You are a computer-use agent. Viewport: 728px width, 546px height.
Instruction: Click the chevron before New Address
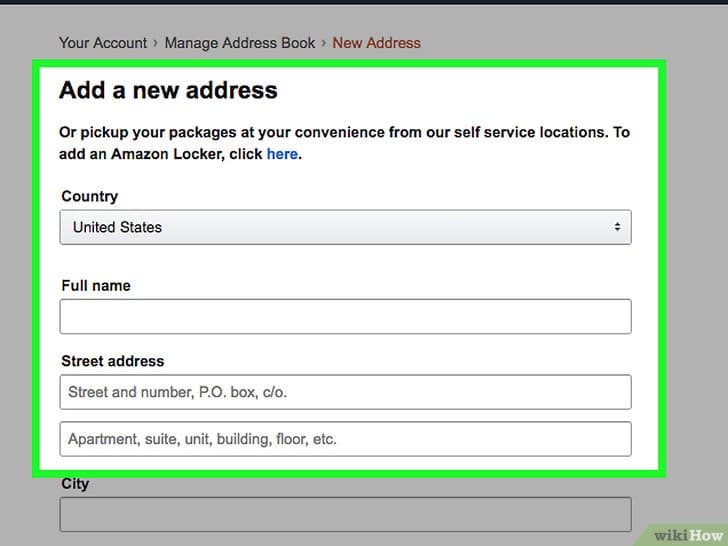pos(324,43)
